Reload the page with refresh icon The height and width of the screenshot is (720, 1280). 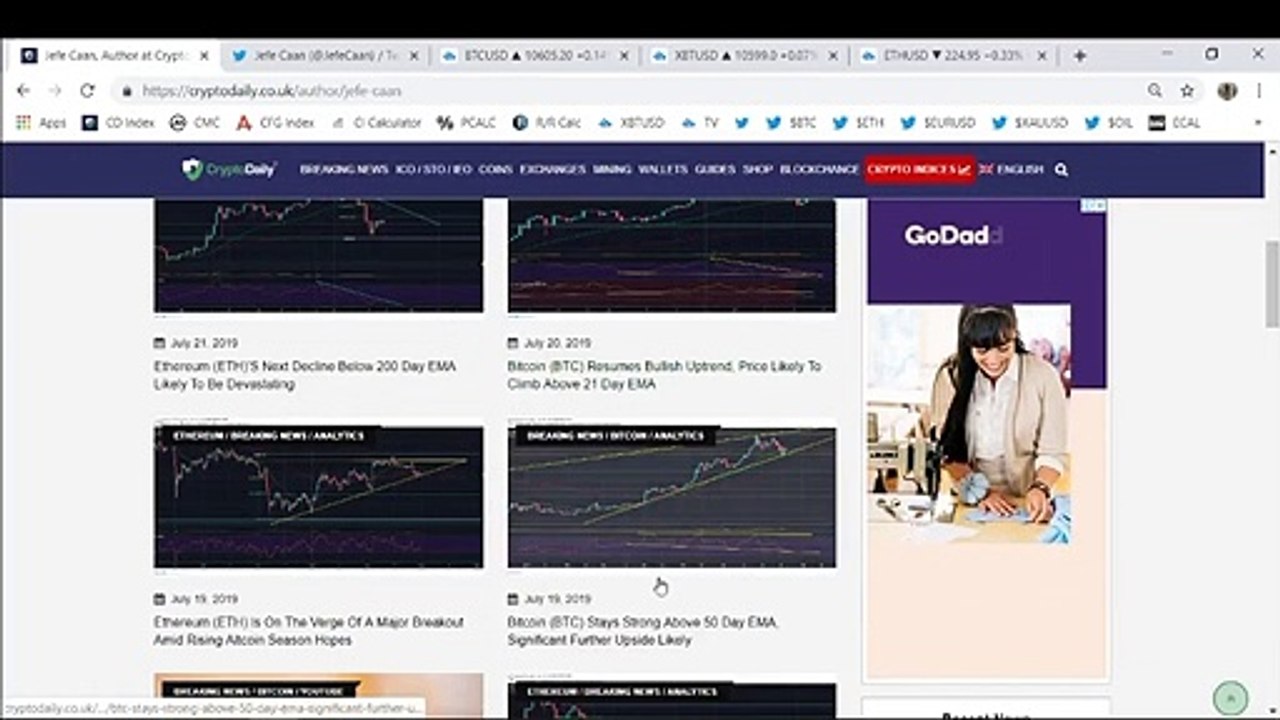coord(87,91)
